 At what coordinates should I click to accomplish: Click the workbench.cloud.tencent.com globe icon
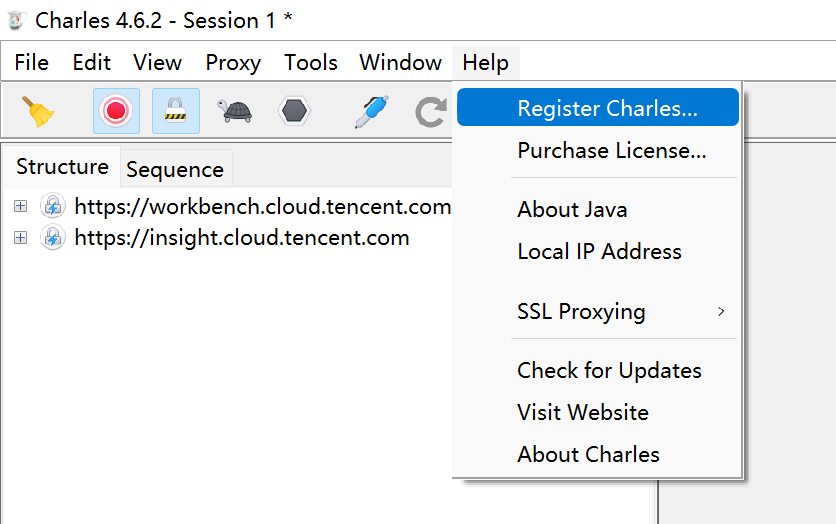(53, 207)
